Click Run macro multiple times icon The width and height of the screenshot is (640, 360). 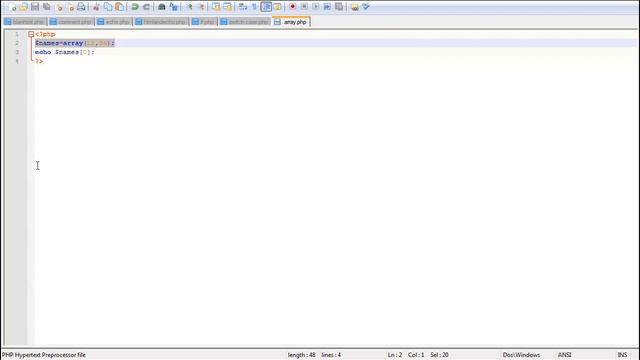coord(327,7)
